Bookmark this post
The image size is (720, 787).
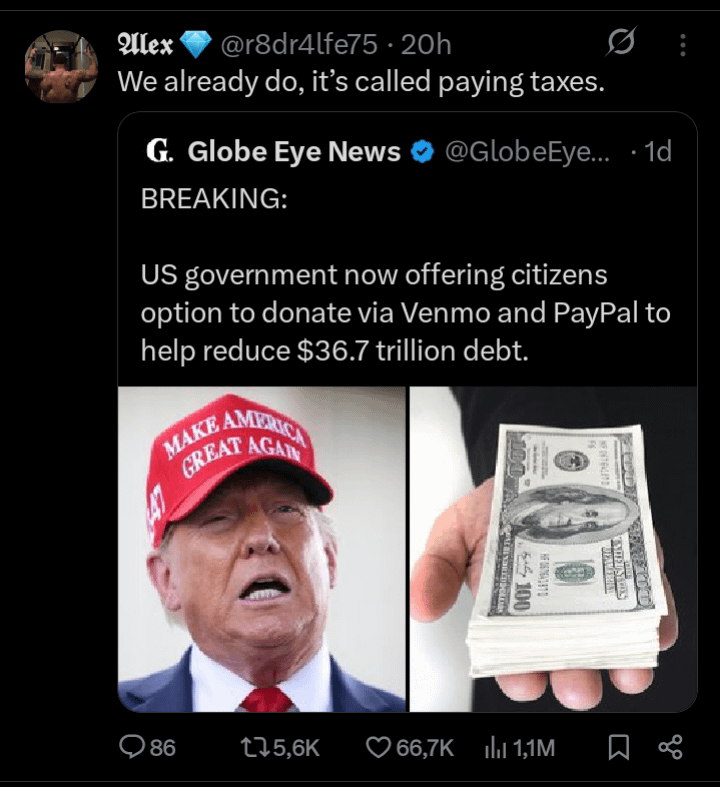pyautogui.click(x=619, y=747)
